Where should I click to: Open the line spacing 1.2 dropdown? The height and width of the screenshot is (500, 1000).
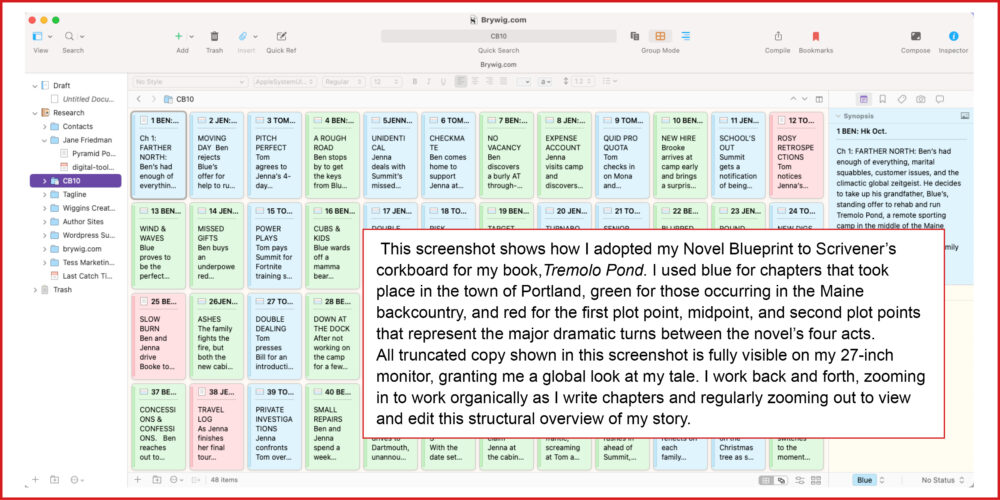click(582, 82)
